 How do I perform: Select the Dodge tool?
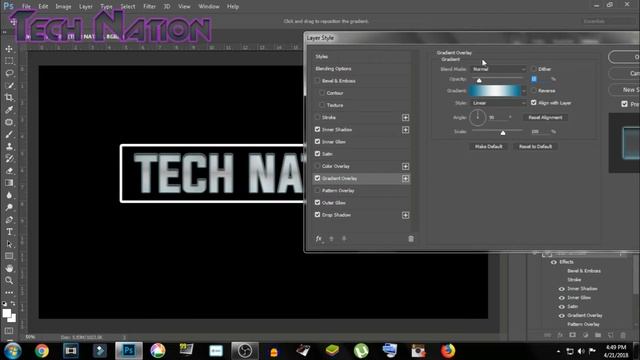[9, 207]
